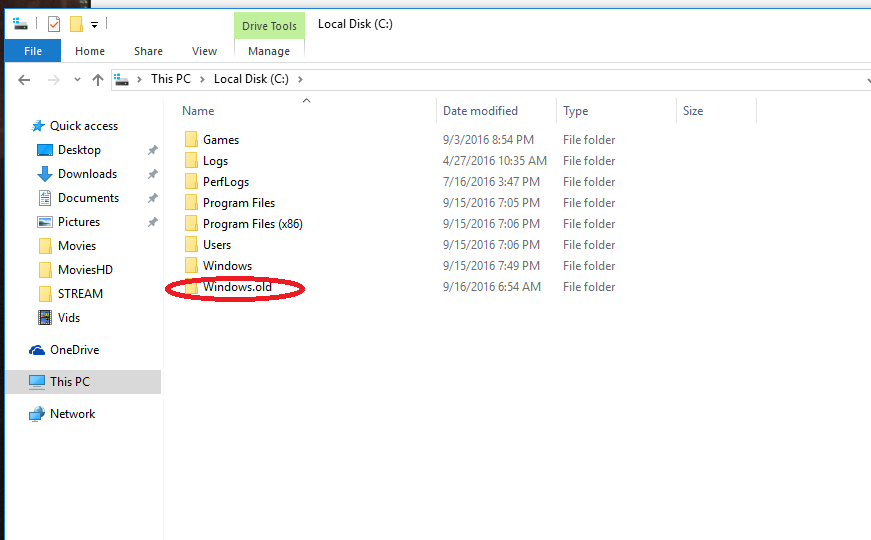Sort by the Size column header
This screenshot has width=871, height=540.
coord(693,111)
